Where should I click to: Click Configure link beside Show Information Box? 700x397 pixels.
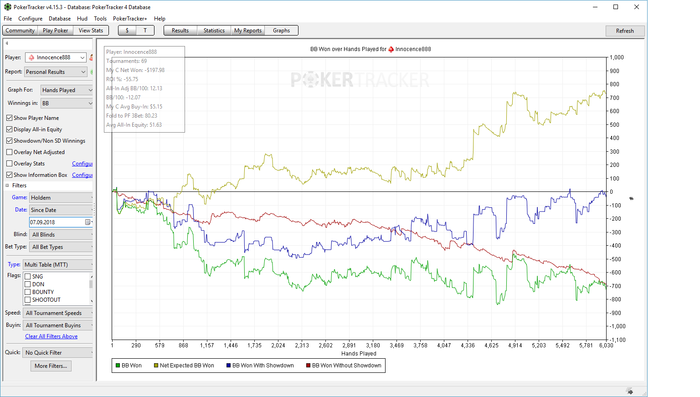(x=82, y=175)
